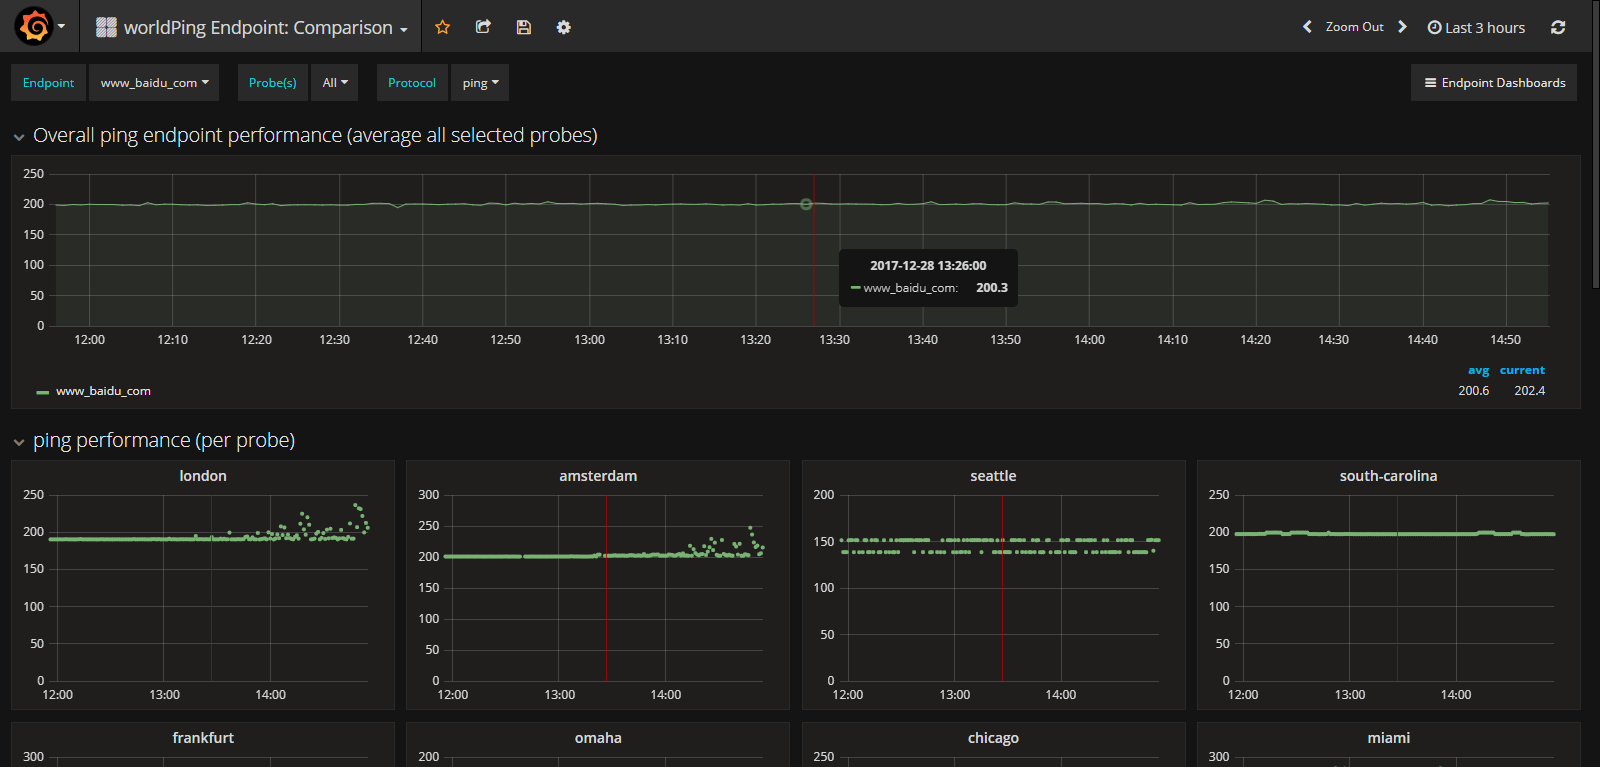Viewport: 1600px width, 767px height.
Task: Collapse the ping performance (per probe) row
Action: coord(19,442)
